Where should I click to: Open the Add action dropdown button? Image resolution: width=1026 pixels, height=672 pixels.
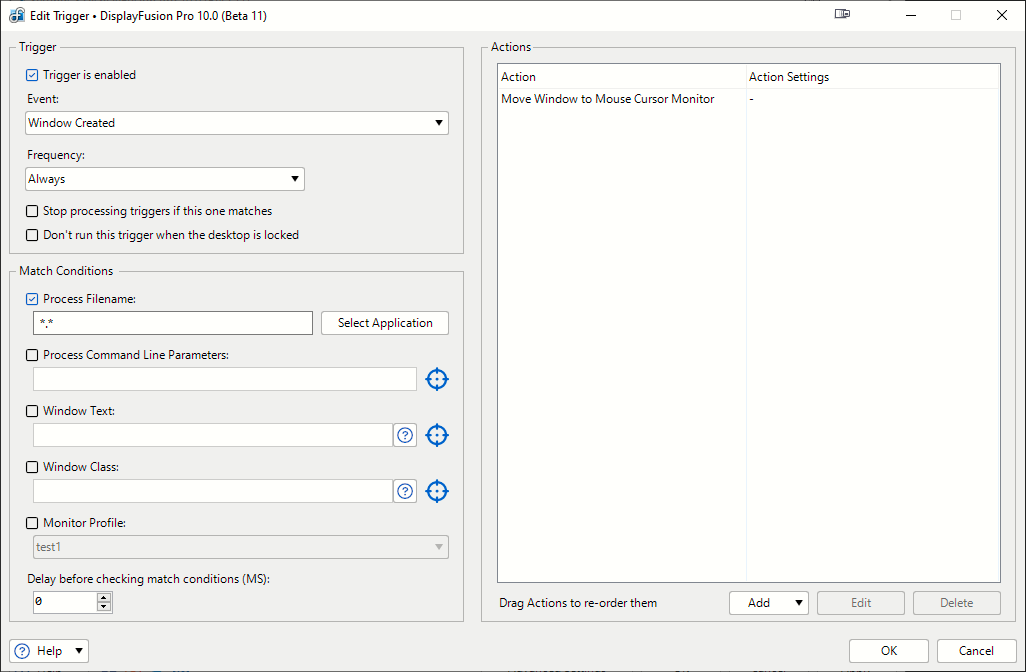(769, 603)
